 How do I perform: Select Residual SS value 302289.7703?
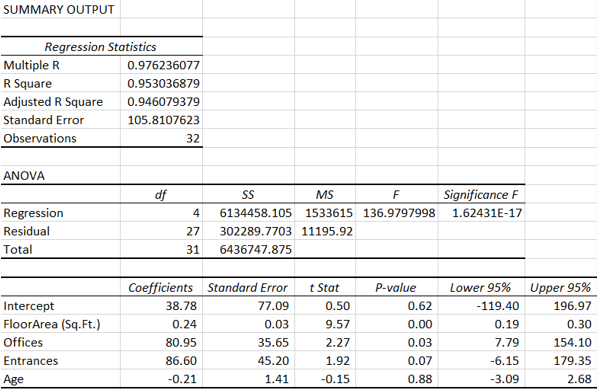255,231
